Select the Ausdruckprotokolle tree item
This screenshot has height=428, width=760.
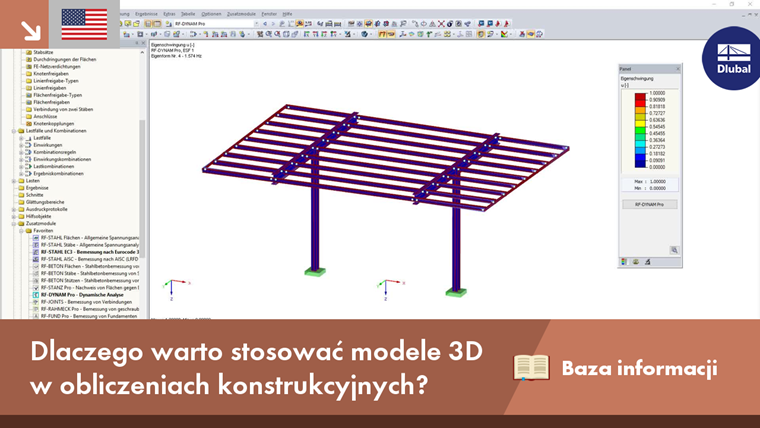47,209
